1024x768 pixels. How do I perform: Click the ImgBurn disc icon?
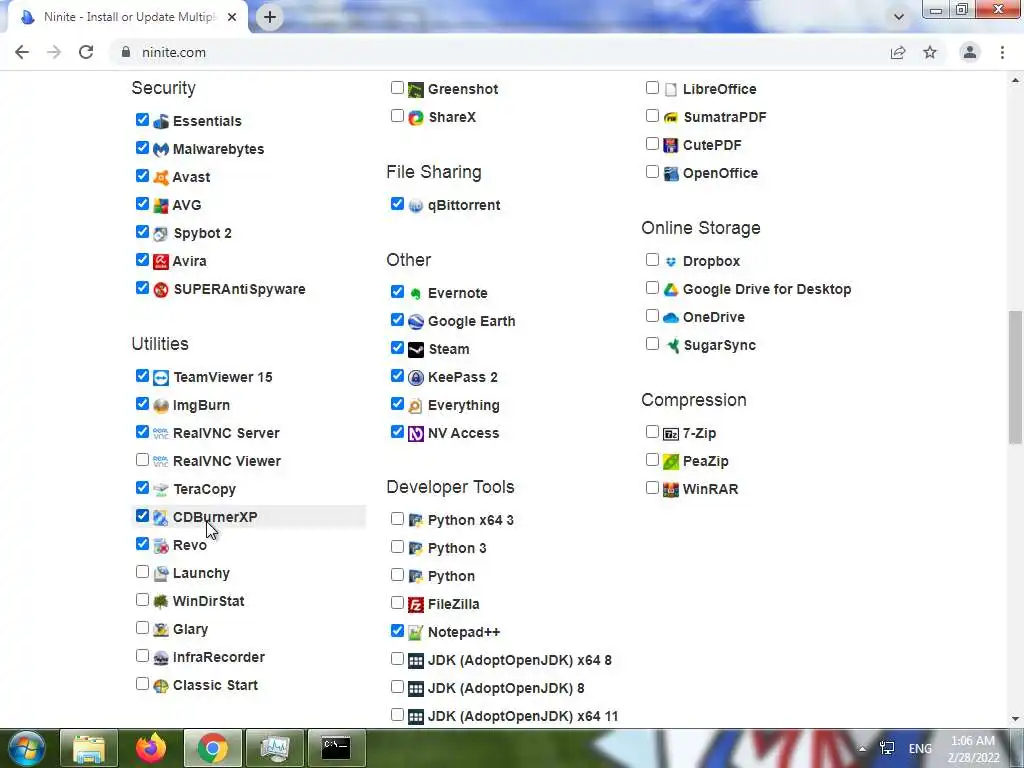(x=161, y=406)
